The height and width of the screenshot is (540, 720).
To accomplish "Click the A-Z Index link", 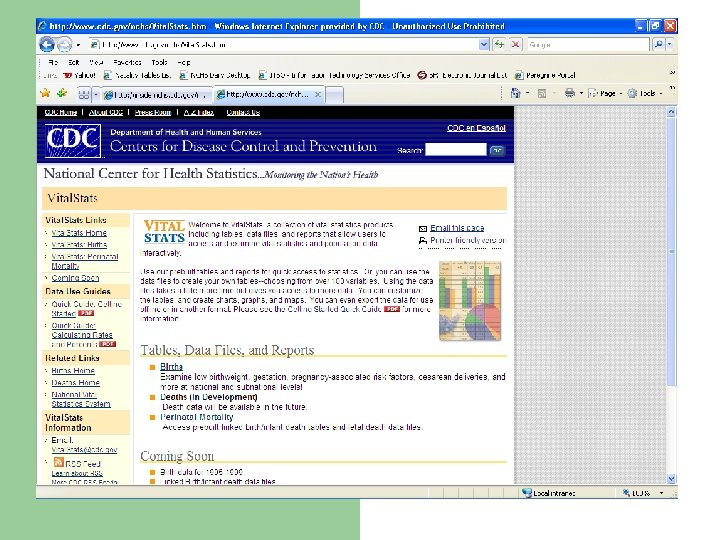I will 199,112.
